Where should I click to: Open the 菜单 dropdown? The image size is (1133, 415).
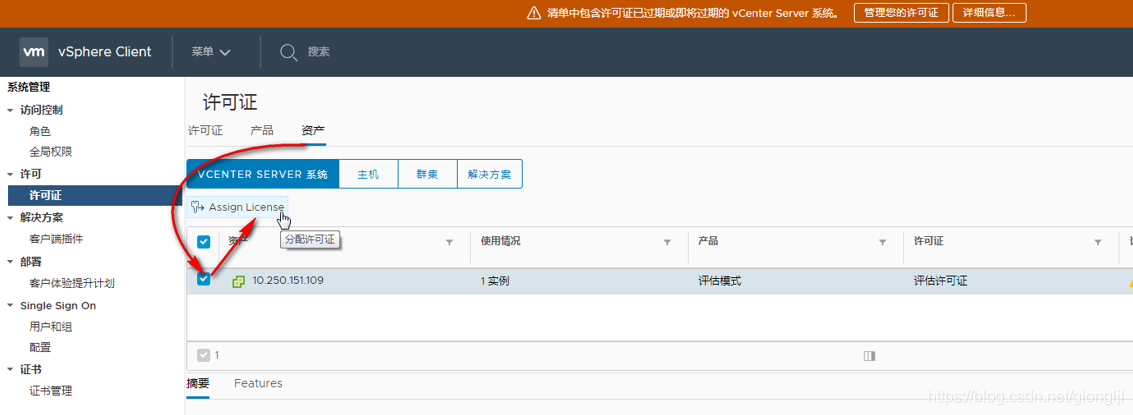[x=211, y=52]
